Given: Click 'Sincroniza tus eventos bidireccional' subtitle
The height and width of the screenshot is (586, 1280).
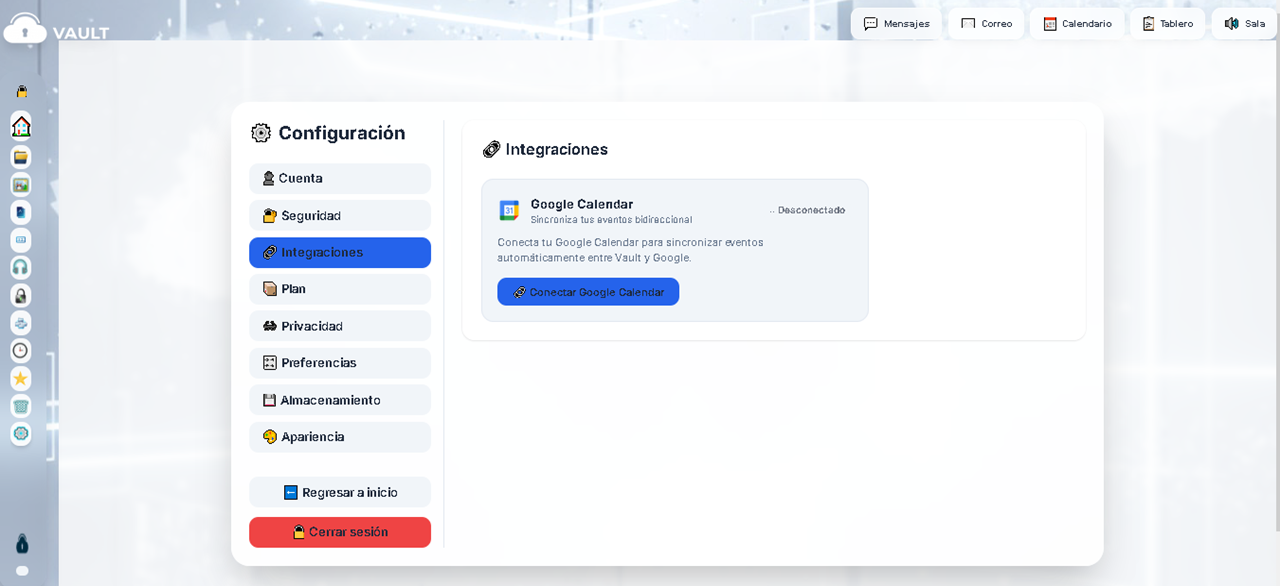Looking at the screenshot, I should pyautogui.click(x=611, y=219).
